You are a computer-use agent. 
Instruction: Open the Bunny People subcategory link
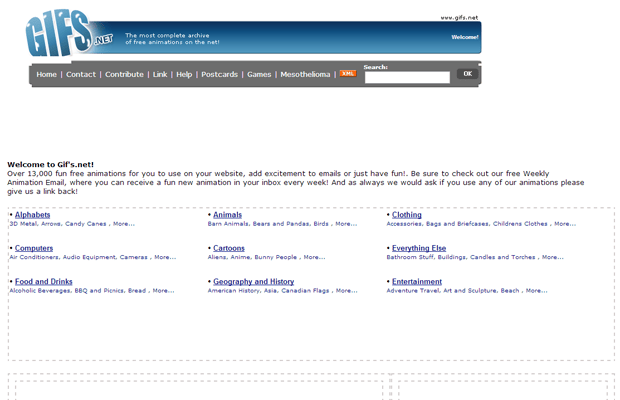tap(276, 257)
